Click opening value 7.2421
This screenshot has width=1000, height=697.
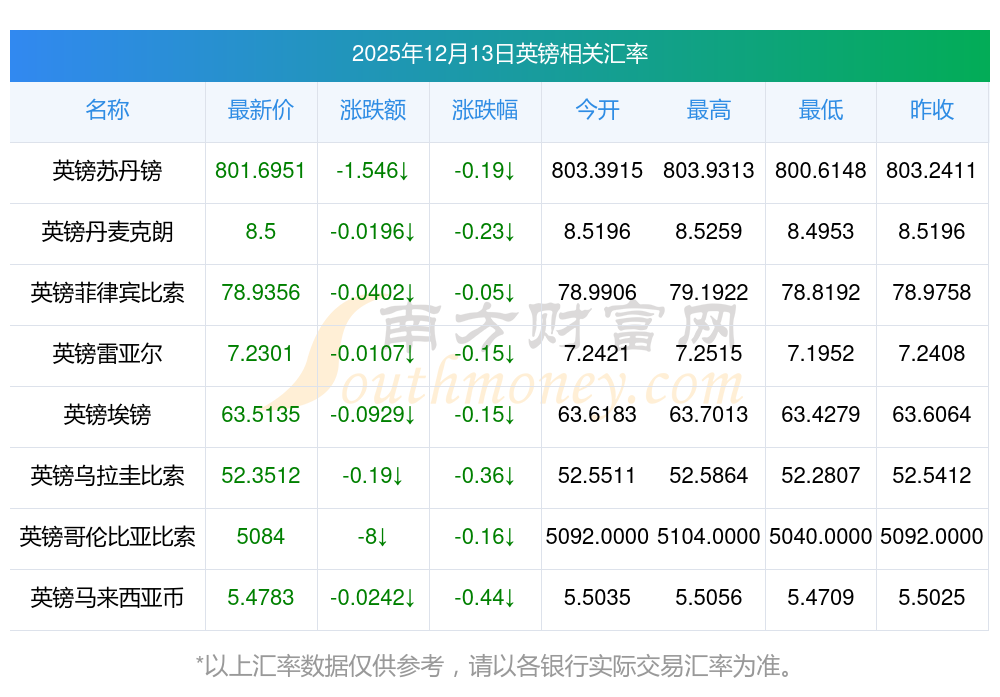(x=597, y=353)
